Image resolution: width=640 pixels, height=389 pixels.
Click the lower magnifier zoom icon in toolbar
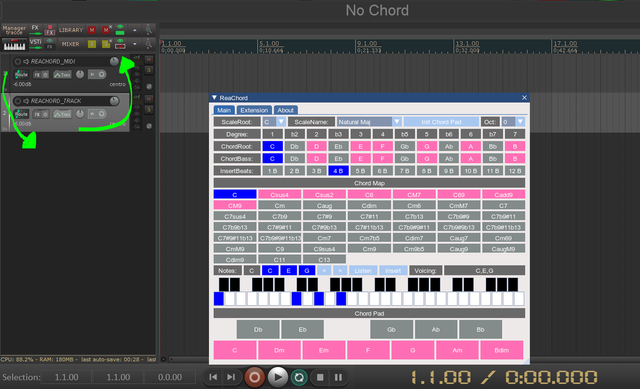pos(149,44)
